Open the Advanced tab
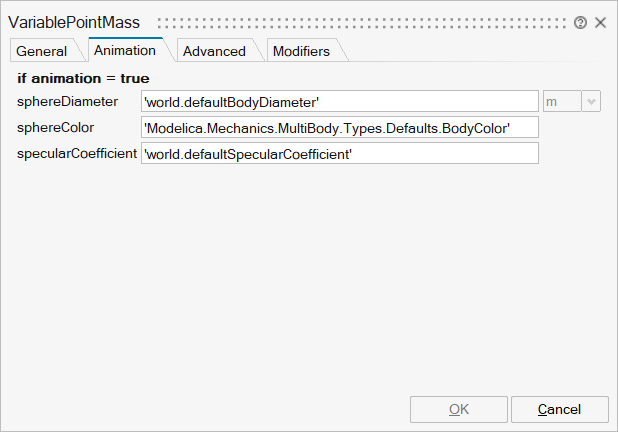The width and height of the screenshot is (618, 432). click(x=214, y=51)
